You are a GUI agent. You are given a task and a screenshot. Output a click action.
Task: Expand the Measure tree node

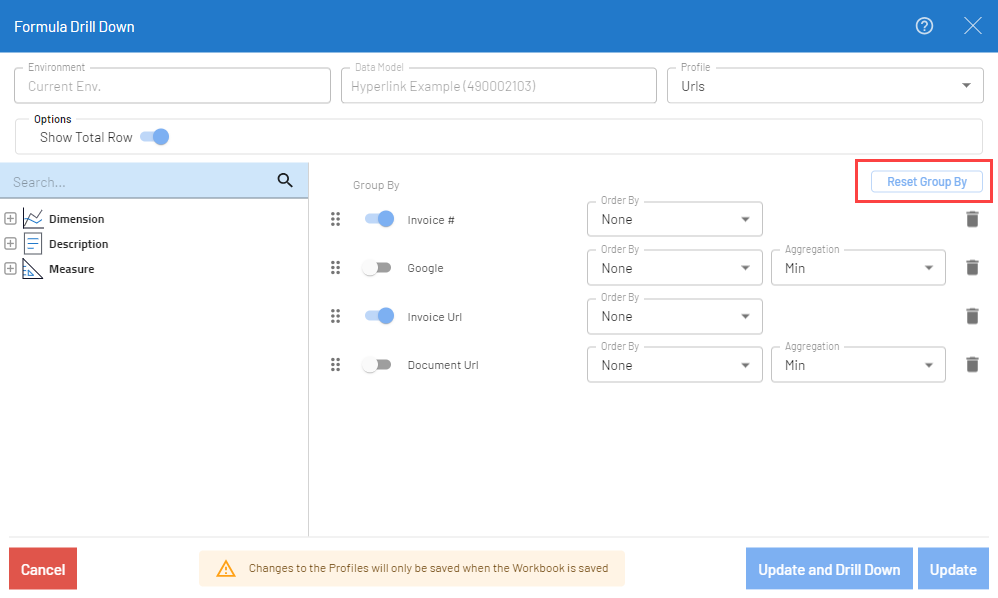point(10,269)
